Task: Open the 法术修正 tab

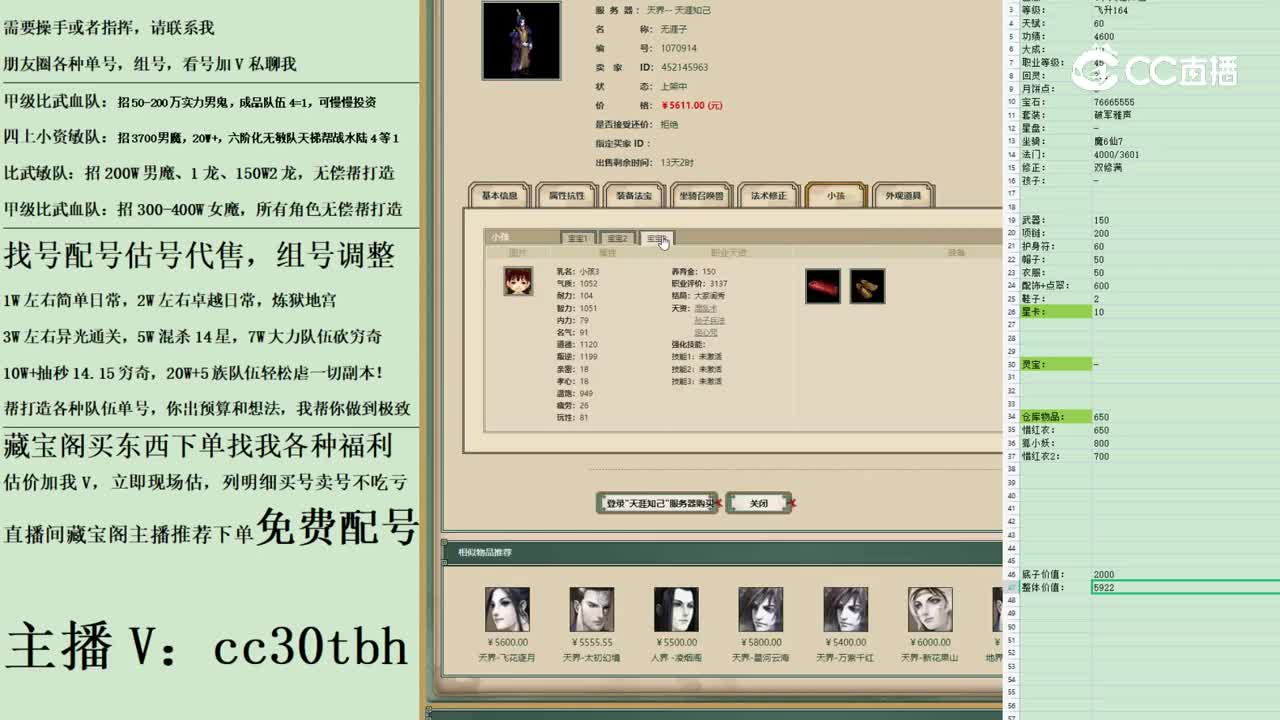Action: 769,196
